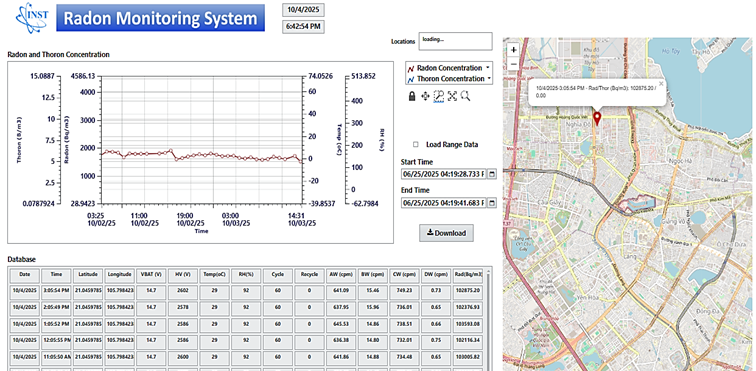
Task: Click the Recycle column header
Action: (x=309, y=275)
